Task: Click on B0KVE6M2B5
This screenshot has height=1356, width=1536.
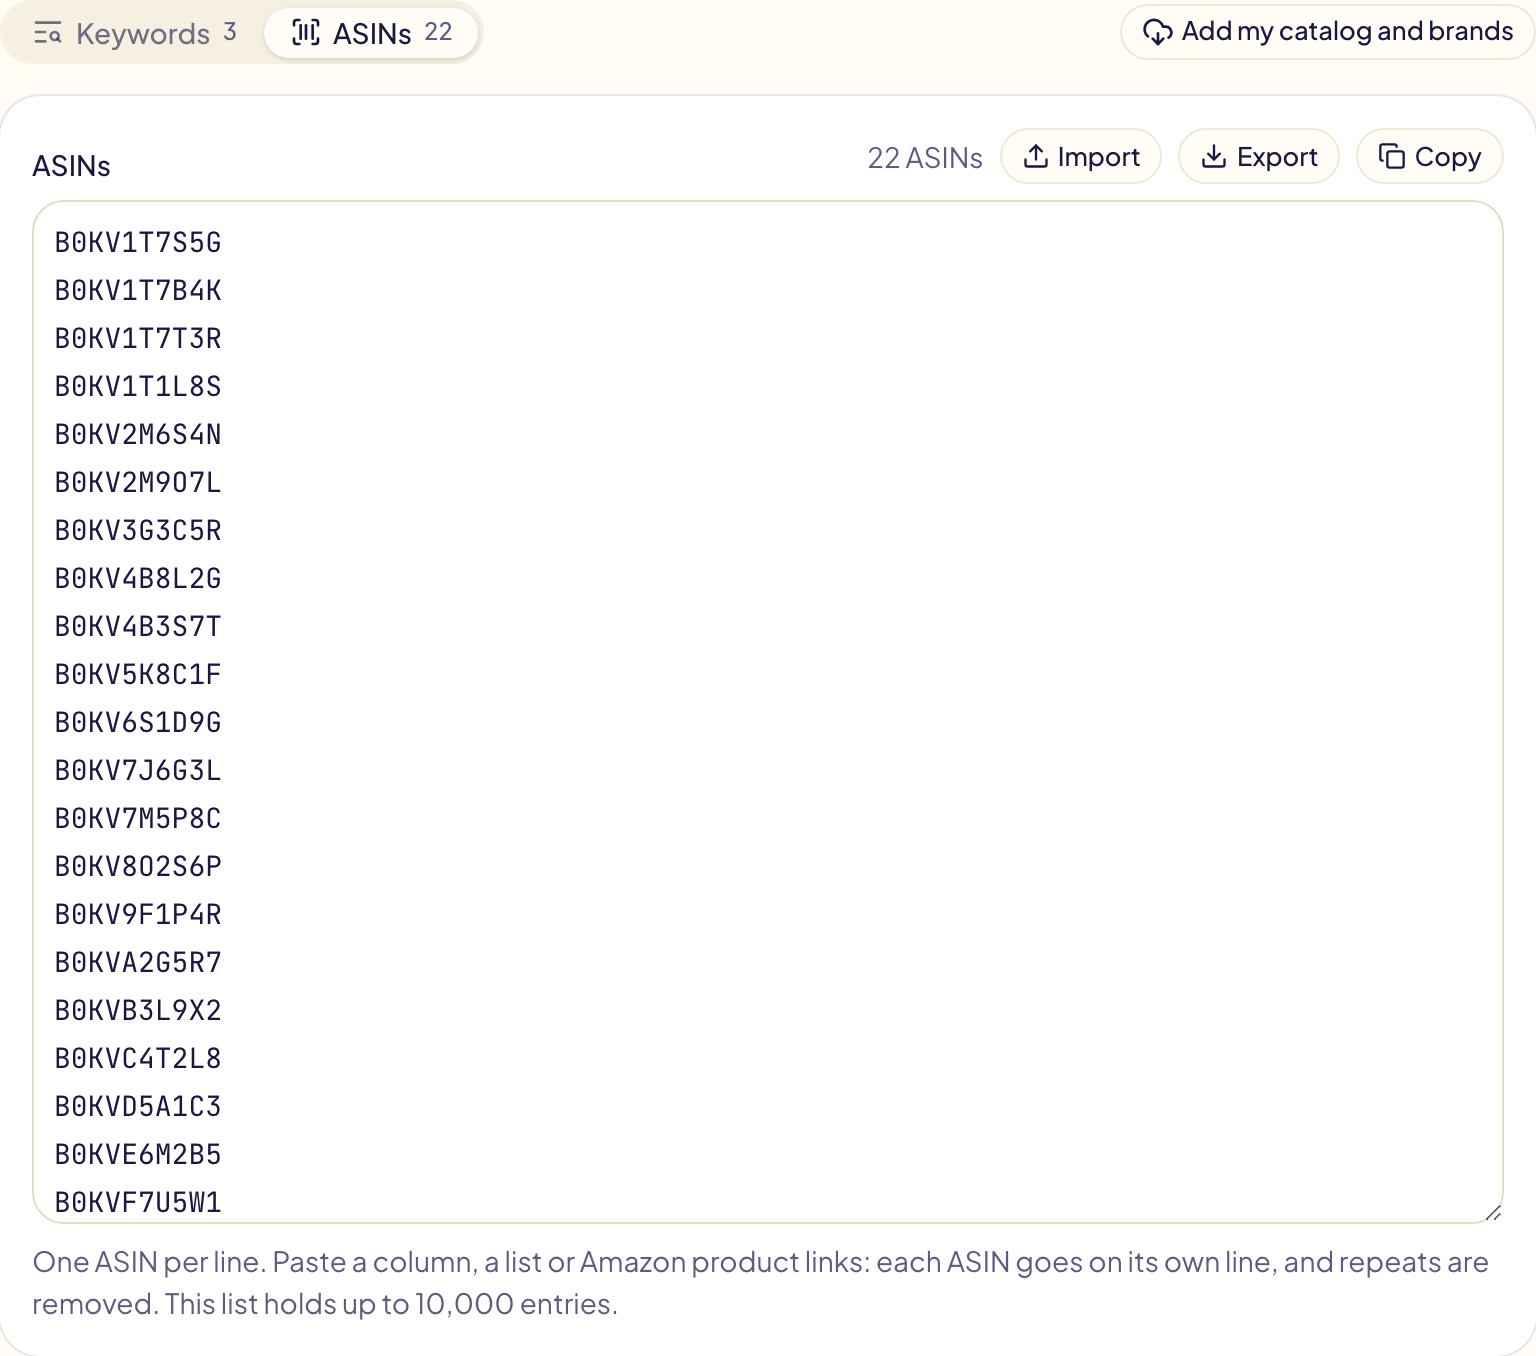Action: [x=138, y=1155]
